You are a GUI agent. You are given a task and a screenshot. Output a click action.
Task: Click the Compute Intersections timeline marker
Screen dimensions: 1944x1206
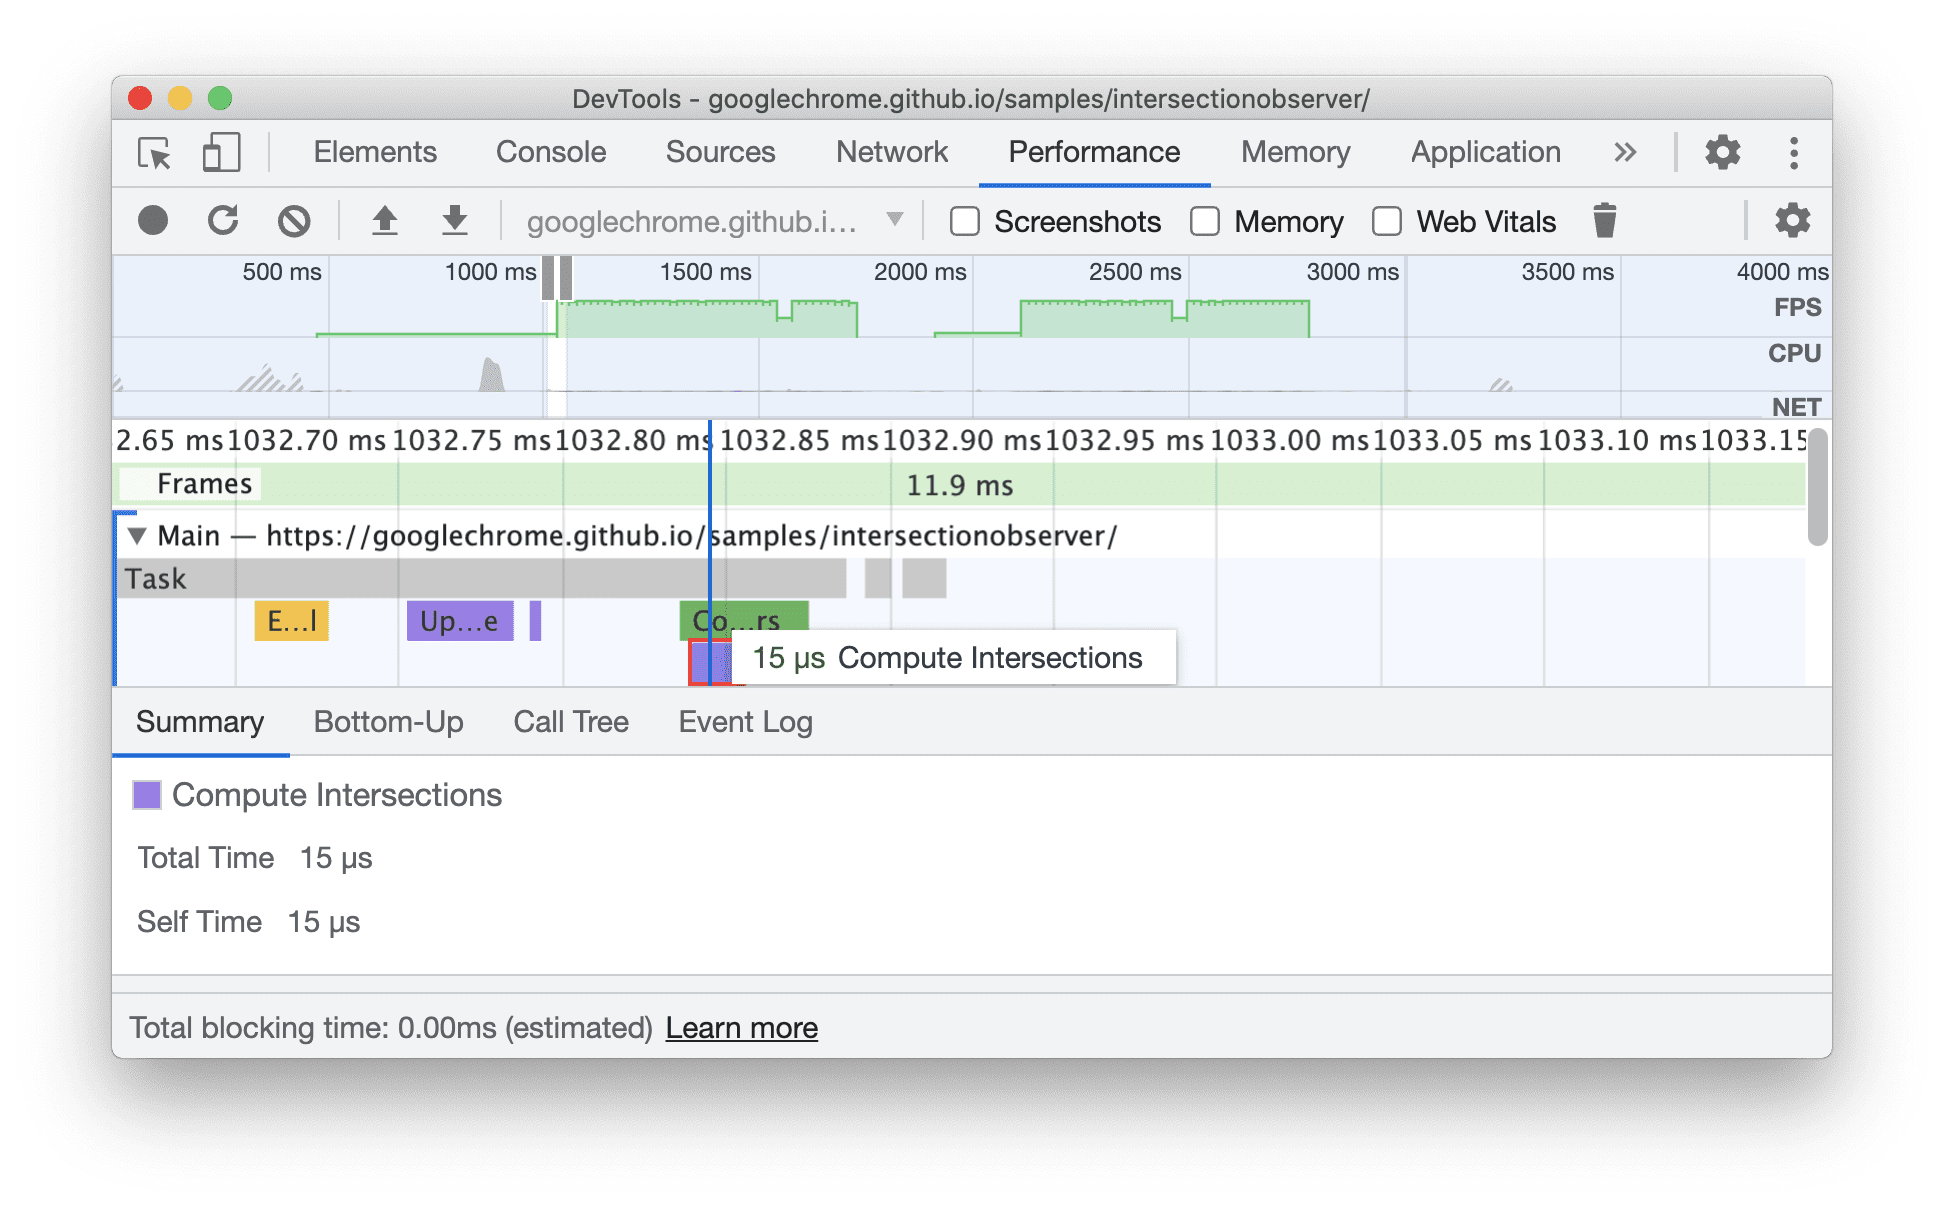(705, 660)
